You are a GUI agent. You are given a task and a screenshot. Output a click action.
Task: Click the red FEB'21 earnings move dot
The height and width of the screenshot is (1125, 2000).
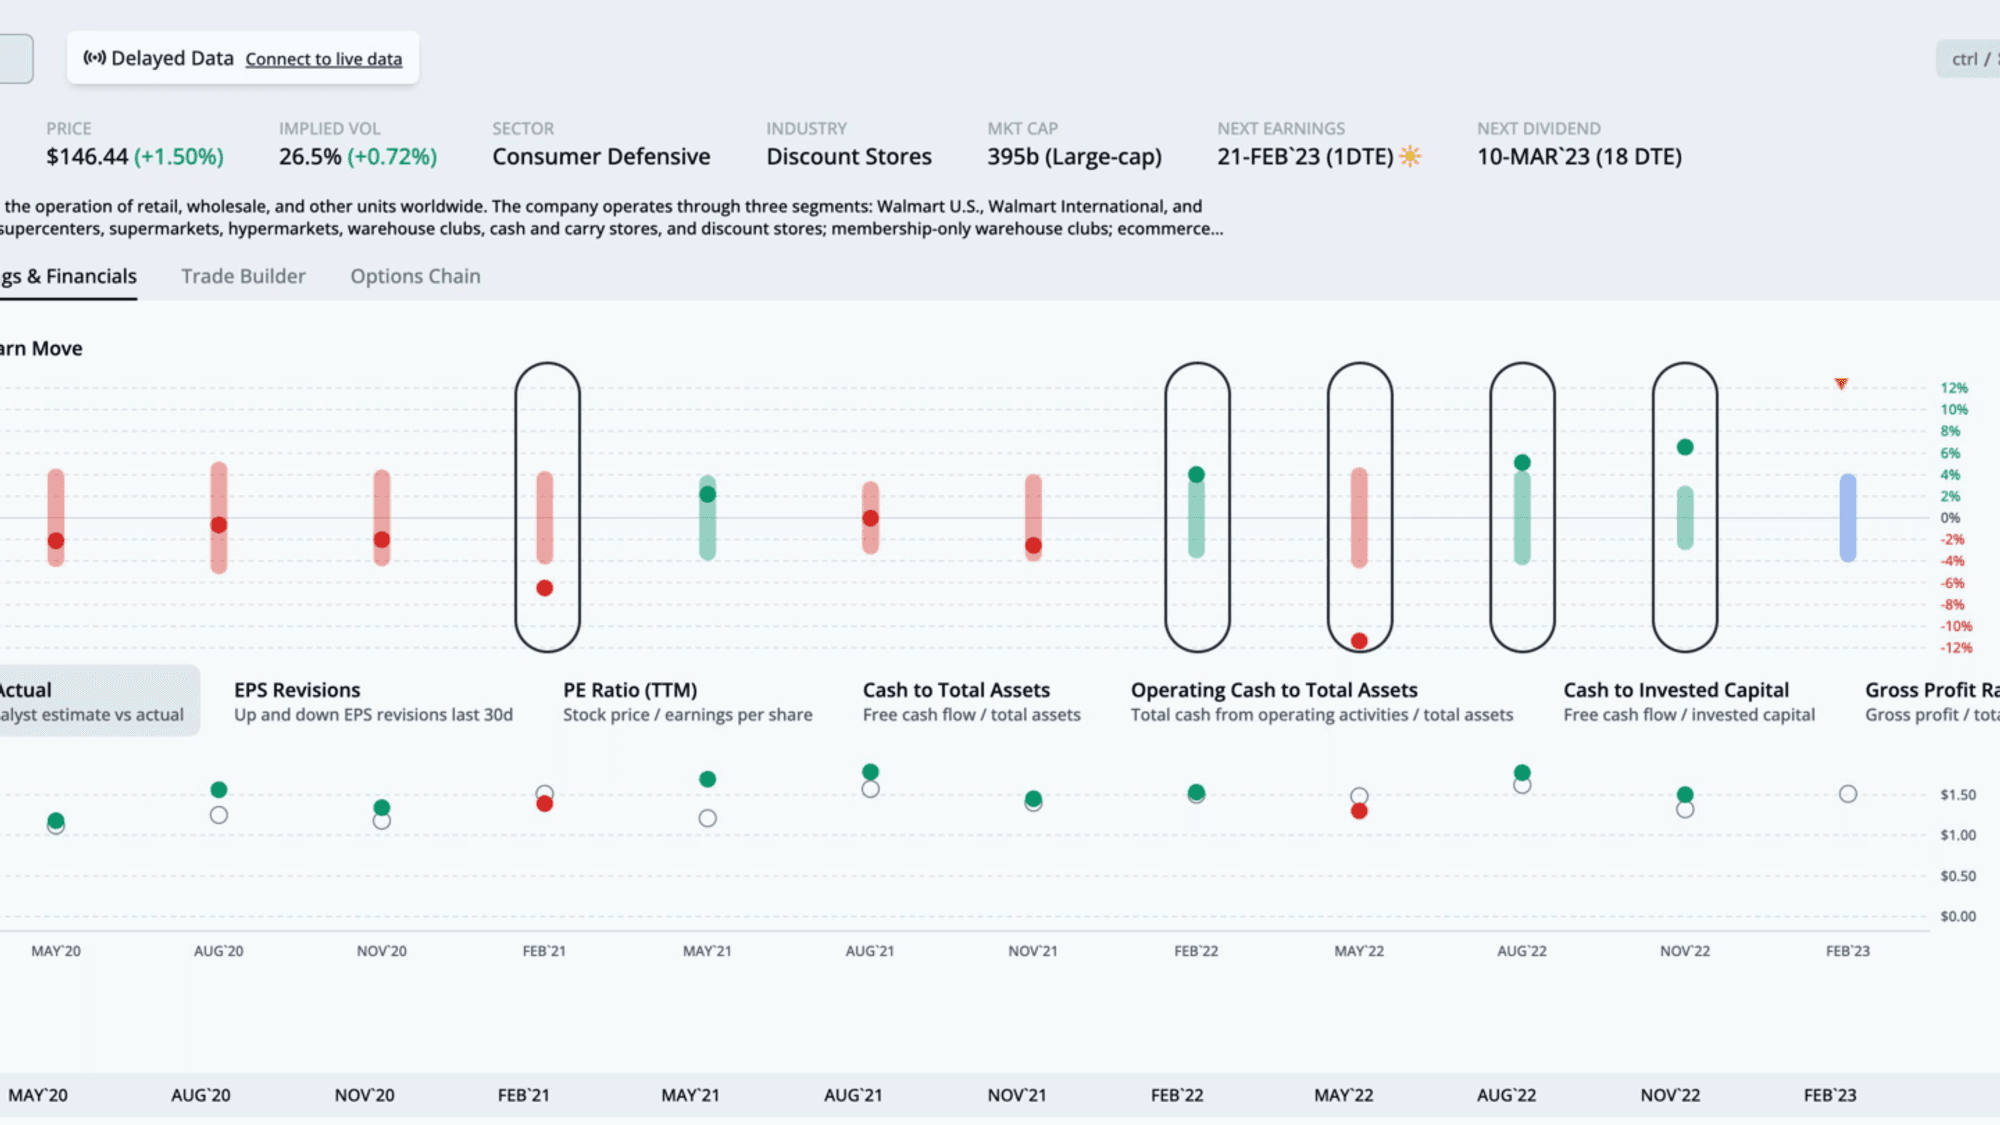[544, 588]
